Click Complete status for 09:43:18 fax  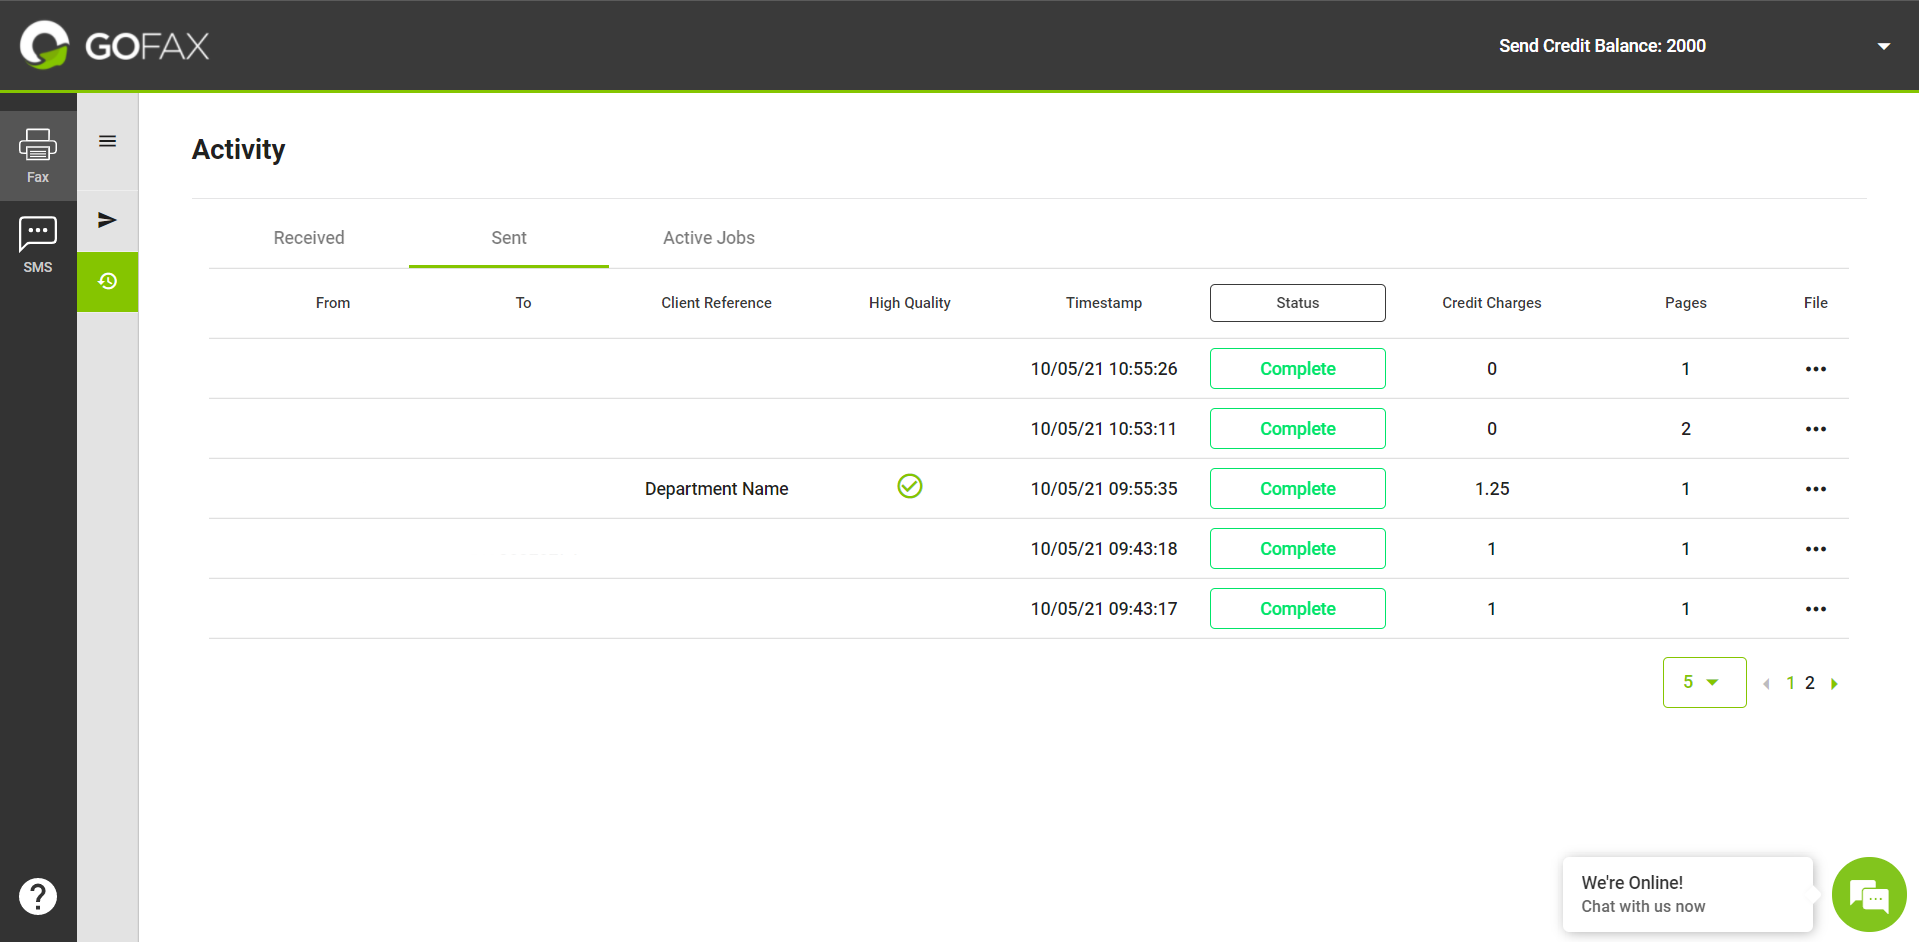(1298, 549)
